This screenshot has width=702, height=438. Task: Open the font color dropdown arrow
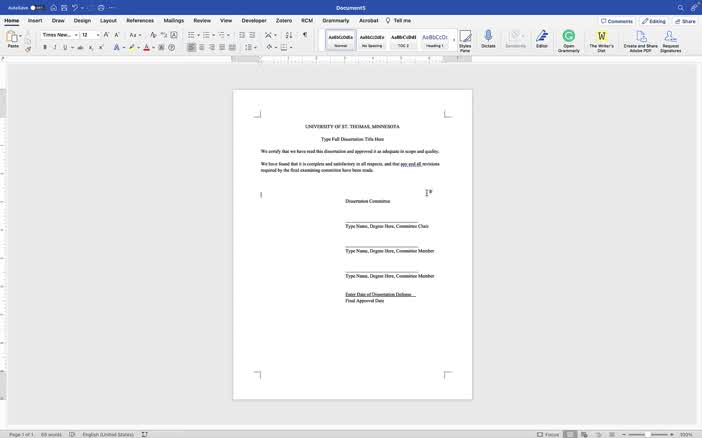click(153, 47)
